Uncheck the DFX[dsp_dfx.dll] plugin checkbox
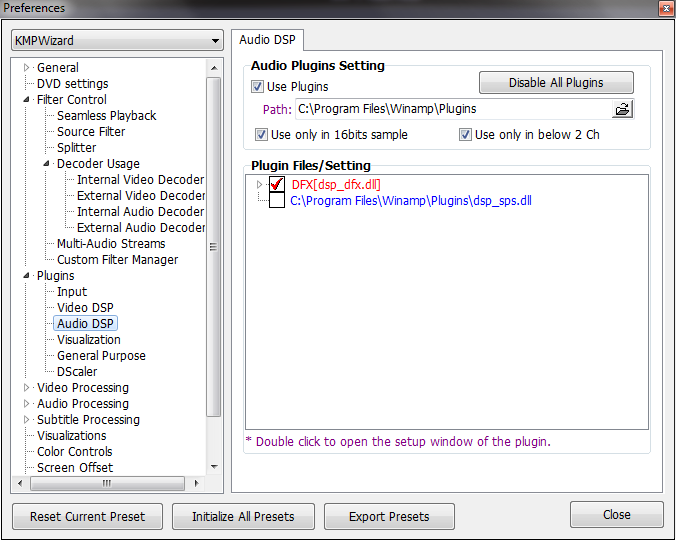Screen dimensions: 676x541 (x=277, y=185)
